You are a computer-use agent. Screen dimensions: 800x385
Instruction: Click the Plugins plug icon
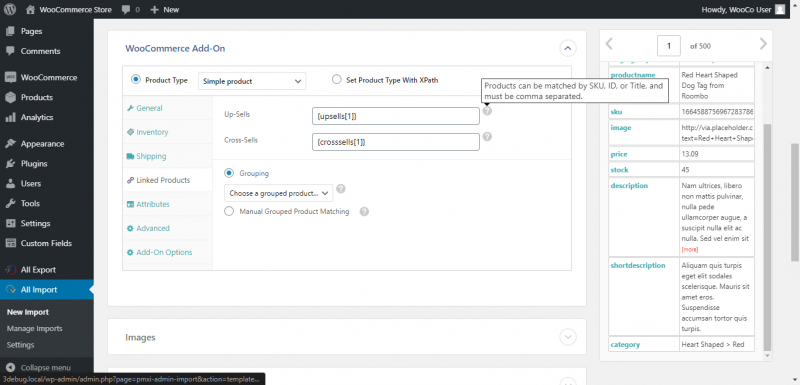[10, 164]
